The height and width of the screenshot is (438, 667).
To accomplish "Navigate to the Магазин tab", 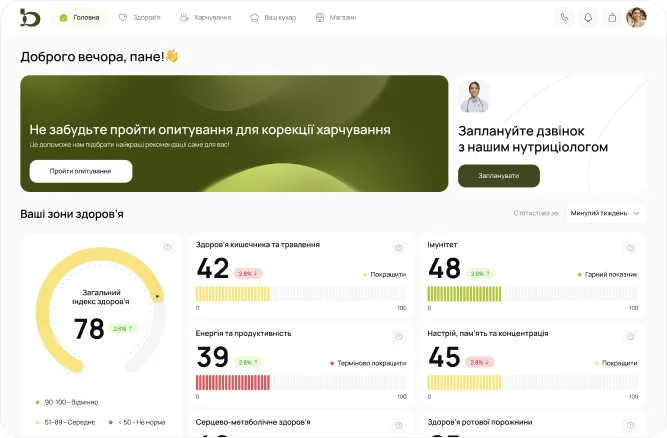I will tap(335, 17).
